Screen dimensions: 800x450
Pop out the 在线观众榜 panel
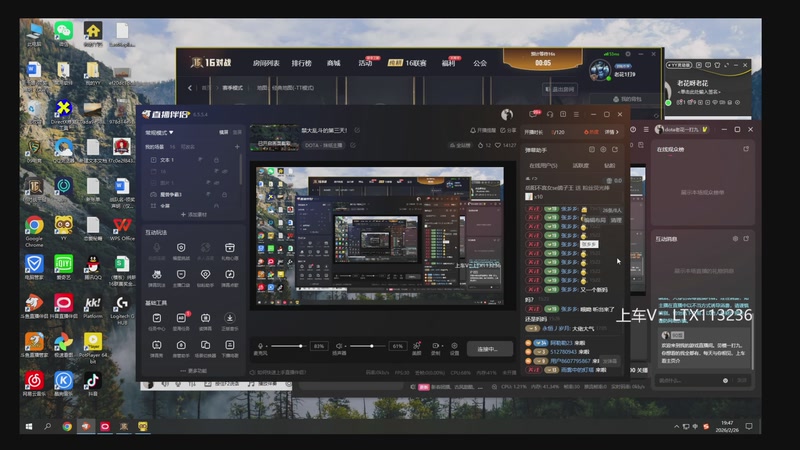coord(746,149)
